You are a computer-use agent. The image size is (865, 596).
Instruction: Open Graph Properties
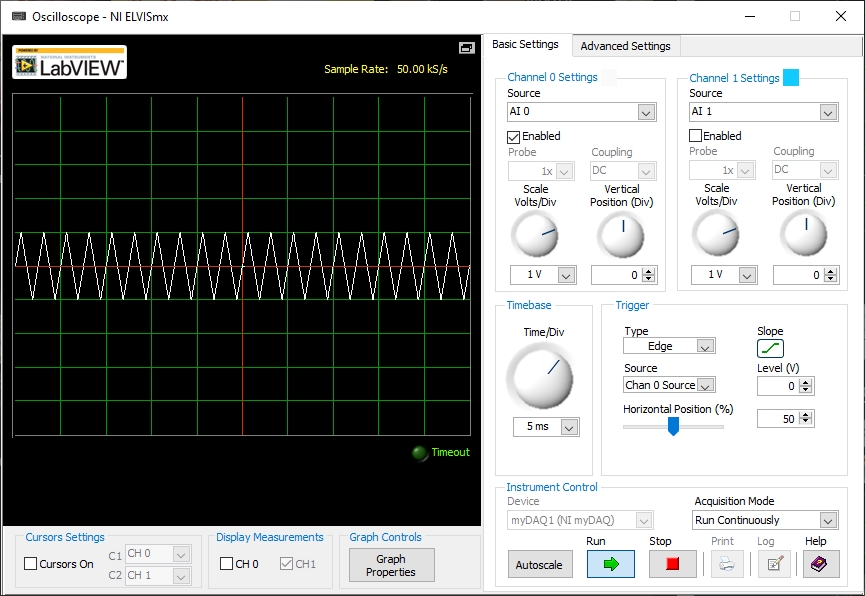(391, 565)
